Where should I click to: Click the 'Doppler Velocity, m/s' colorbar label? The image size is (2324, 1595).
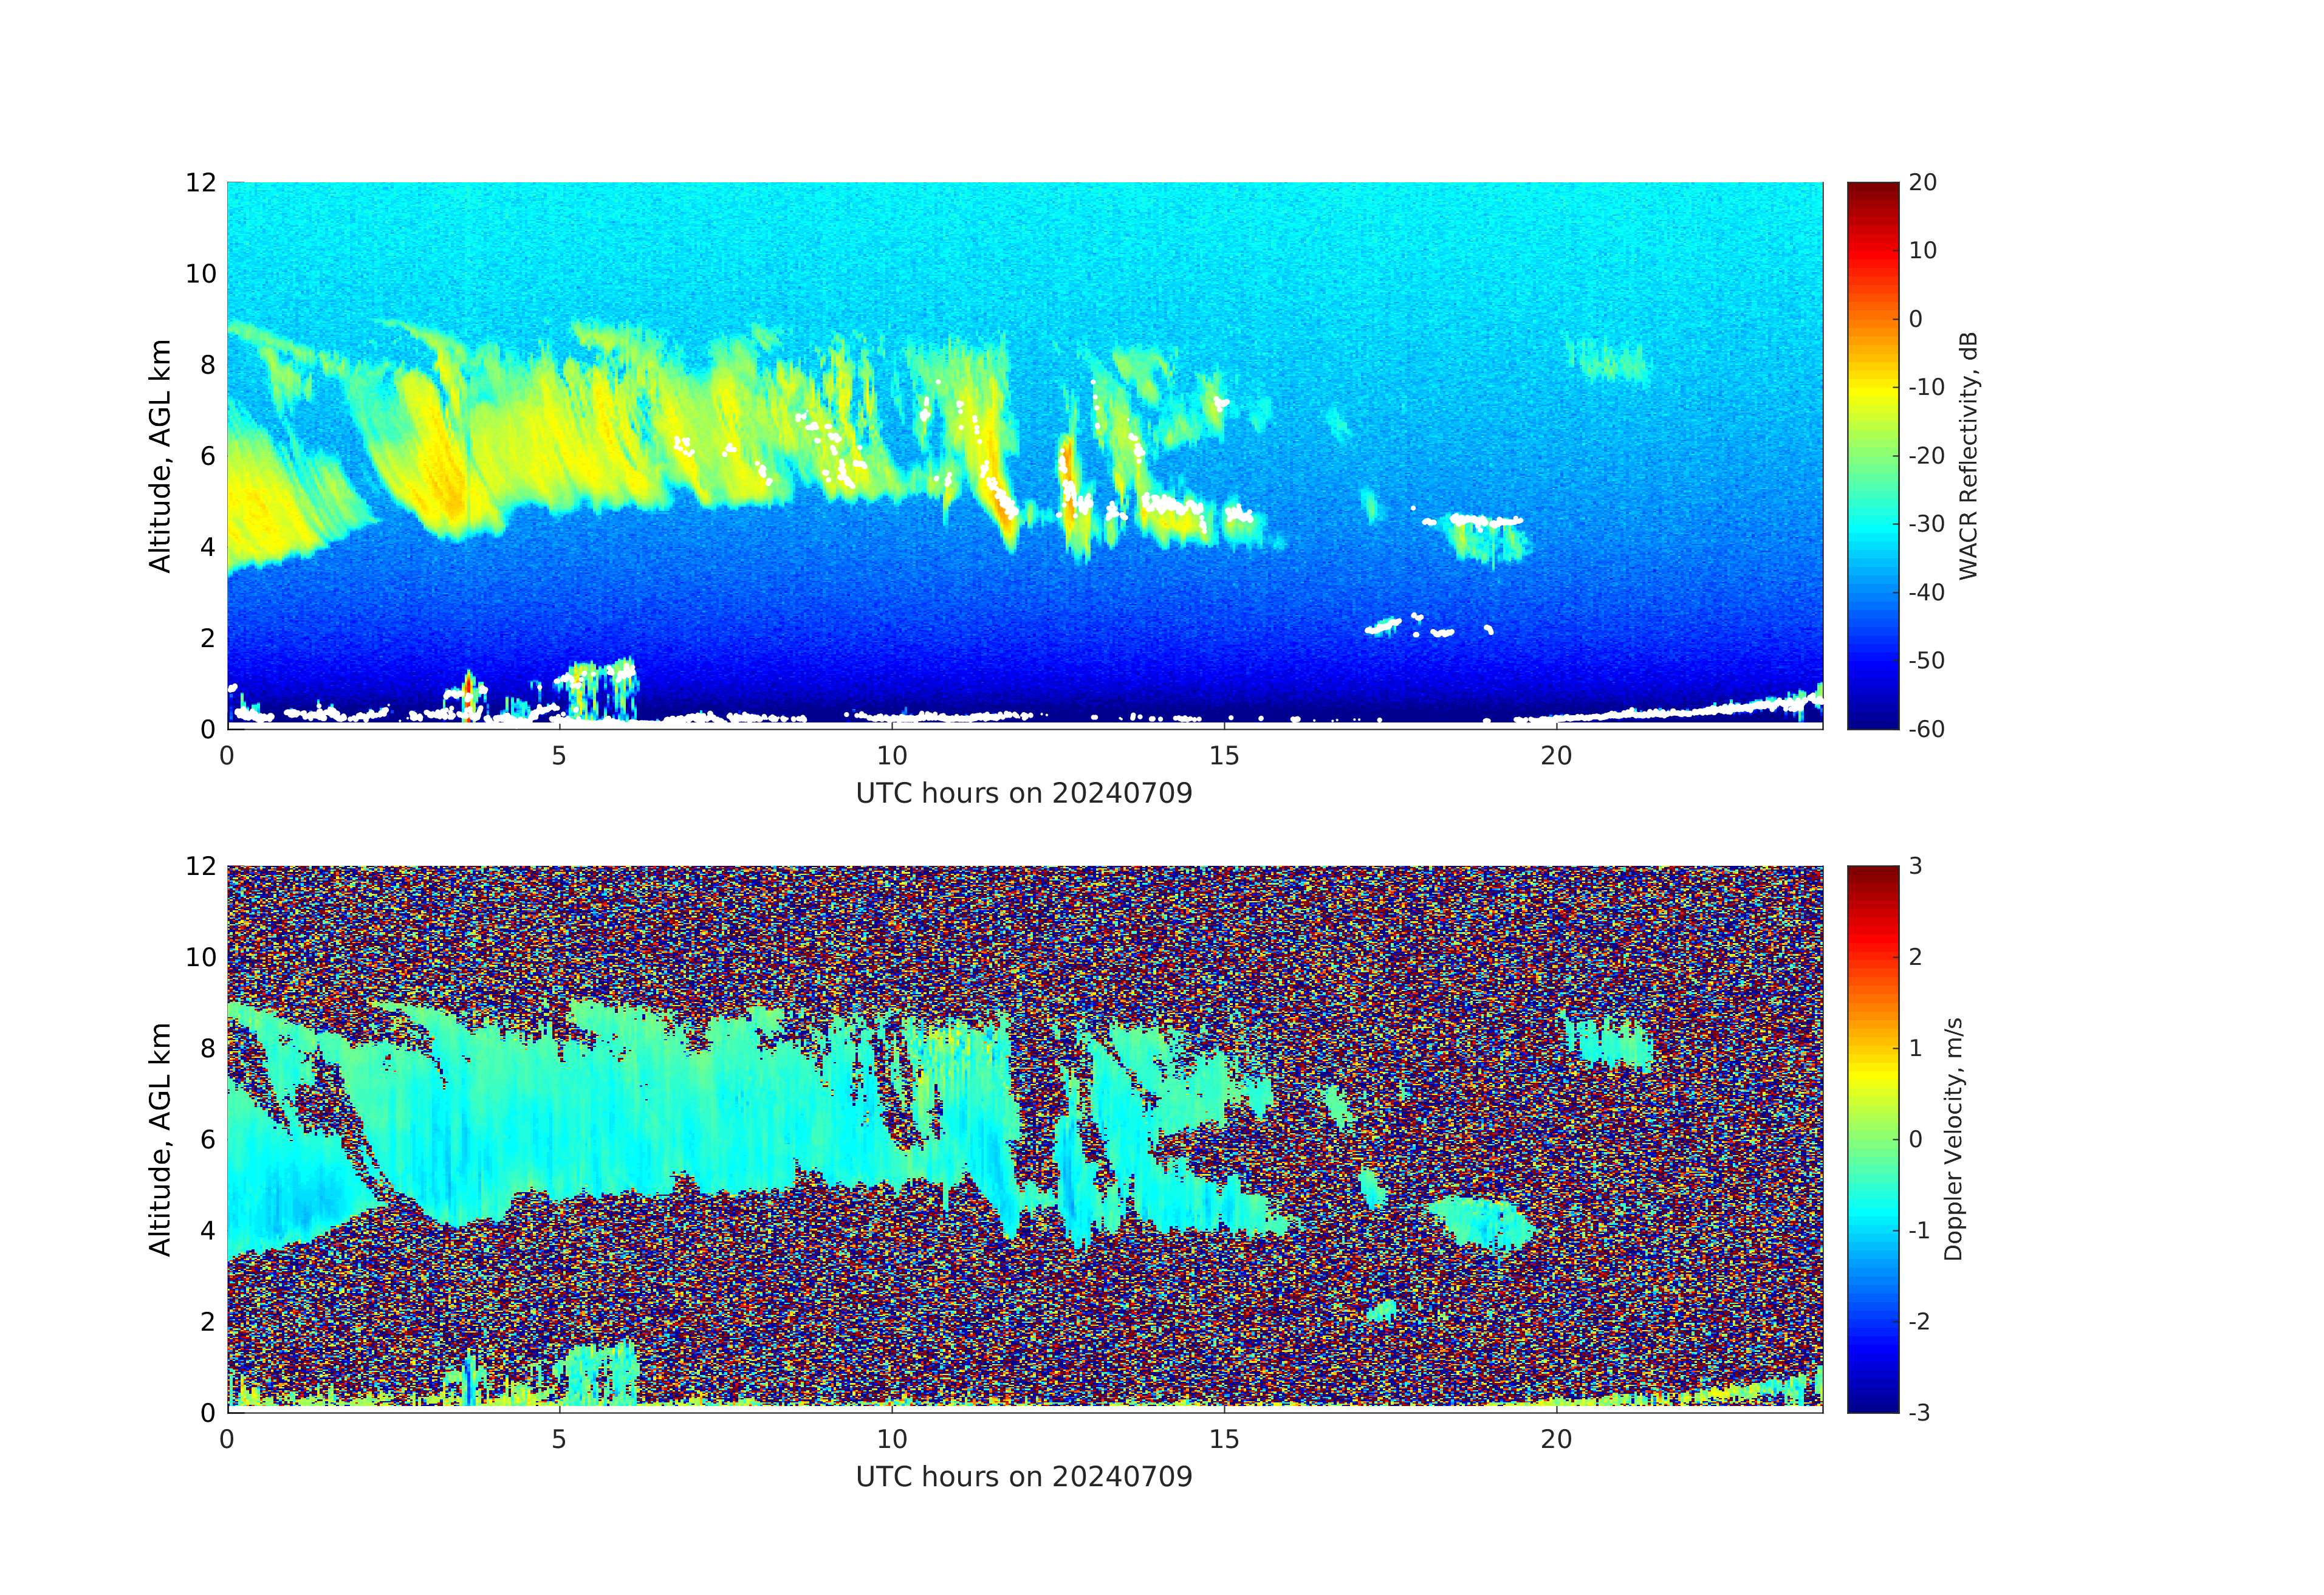click(x=1953, y=1138)
